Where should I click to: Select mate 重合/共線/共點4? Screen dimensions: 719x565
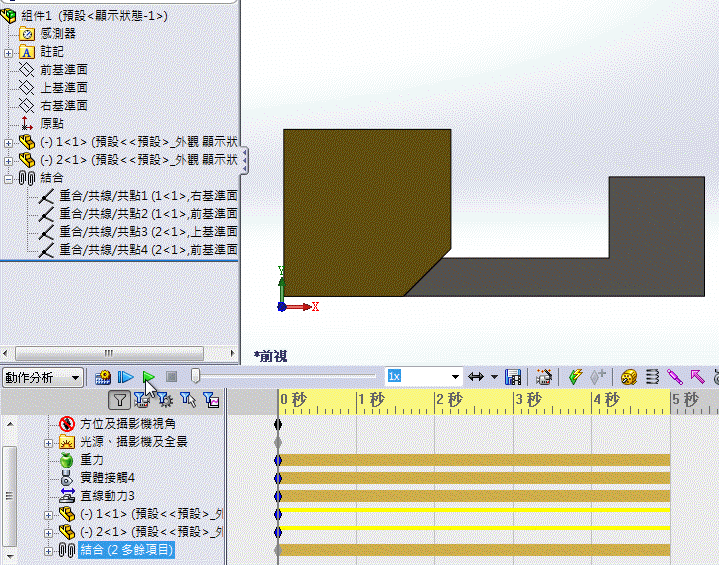[148, 249]
